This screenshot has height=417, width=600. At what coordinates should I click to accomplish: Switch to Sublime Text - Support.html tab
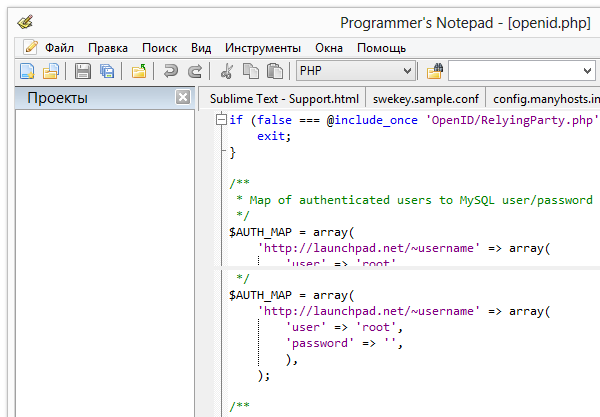click(284, 98)
